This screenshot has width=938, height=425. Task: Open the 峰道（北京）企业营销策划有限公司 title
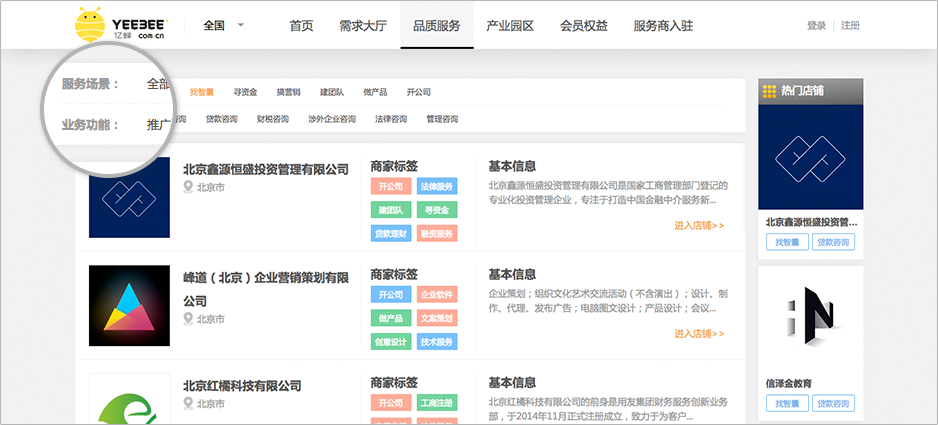coord(266,289)
